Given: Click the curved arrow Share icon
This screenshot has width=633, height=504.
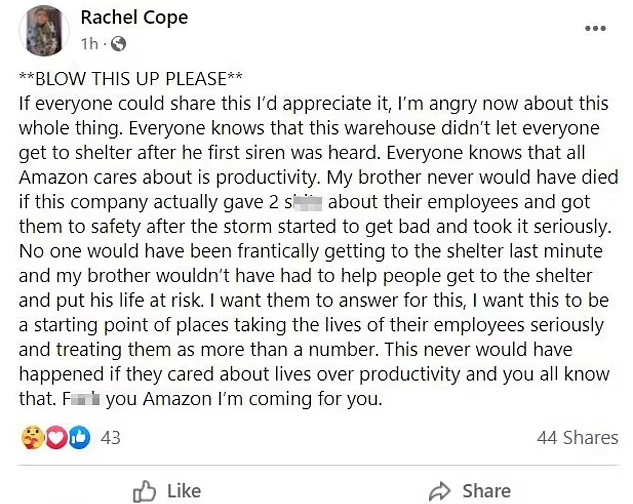Looking at the screenshot, I should [440, 491].
